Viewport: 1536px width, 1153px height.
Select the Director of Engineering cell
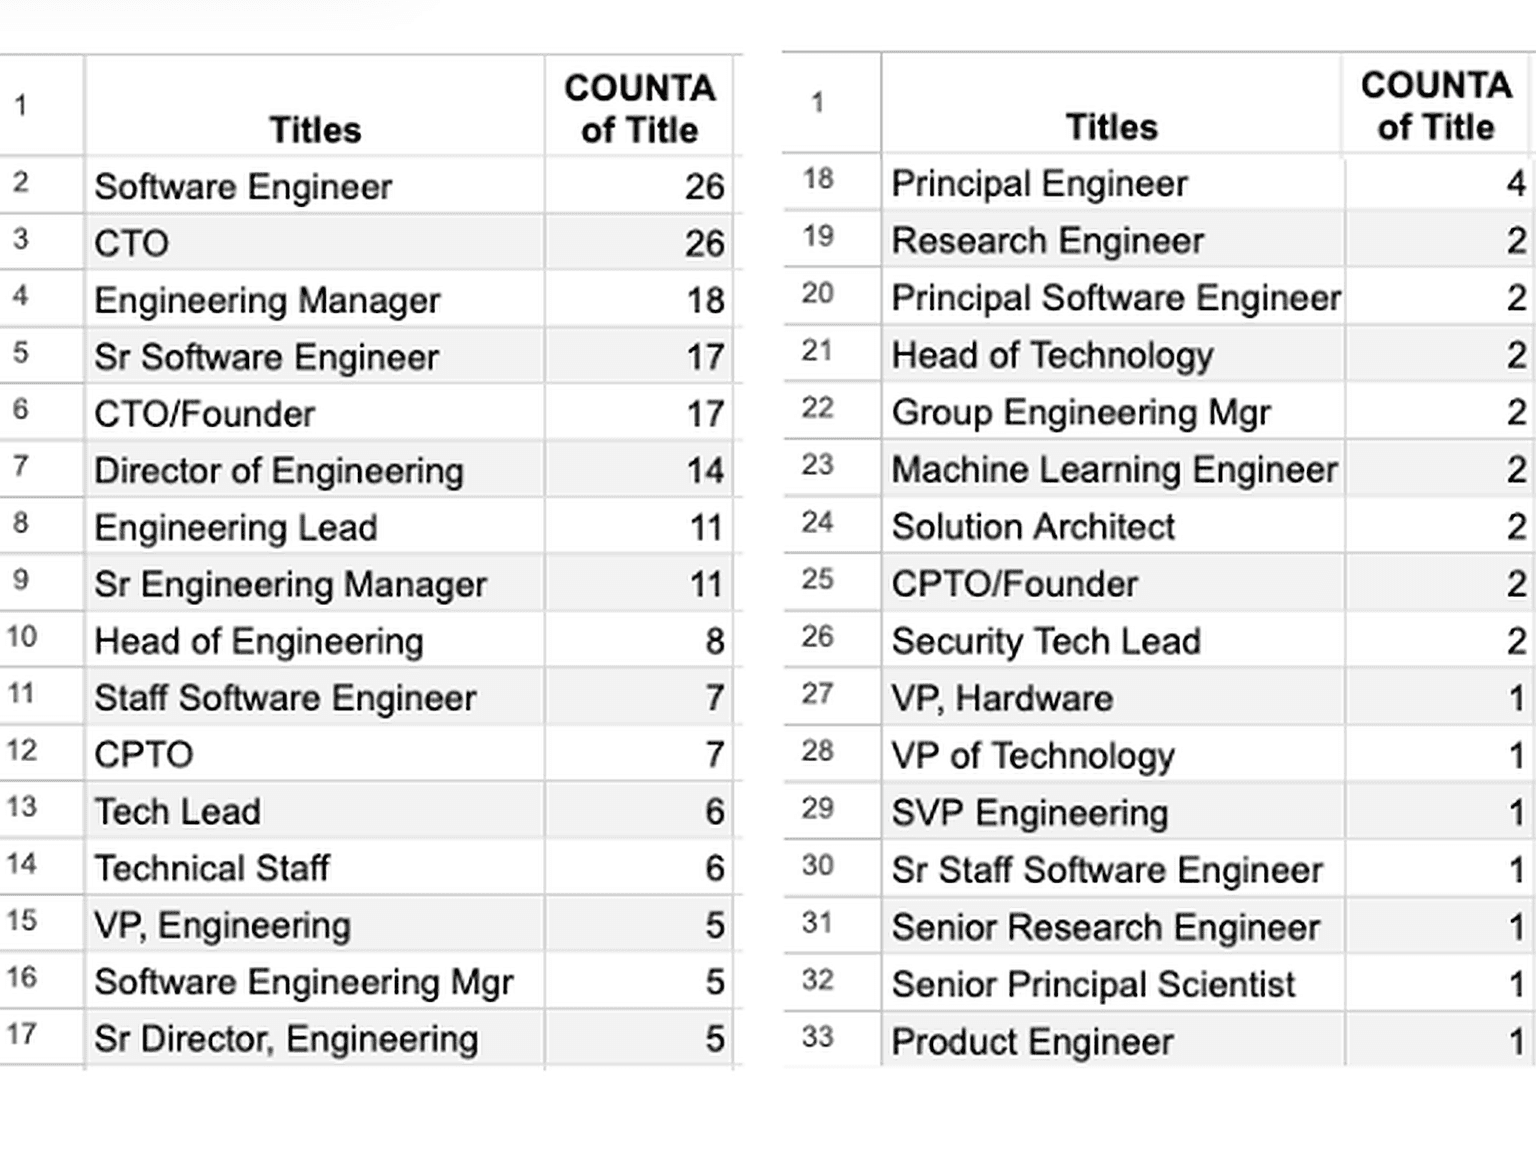tap(314, 470)
